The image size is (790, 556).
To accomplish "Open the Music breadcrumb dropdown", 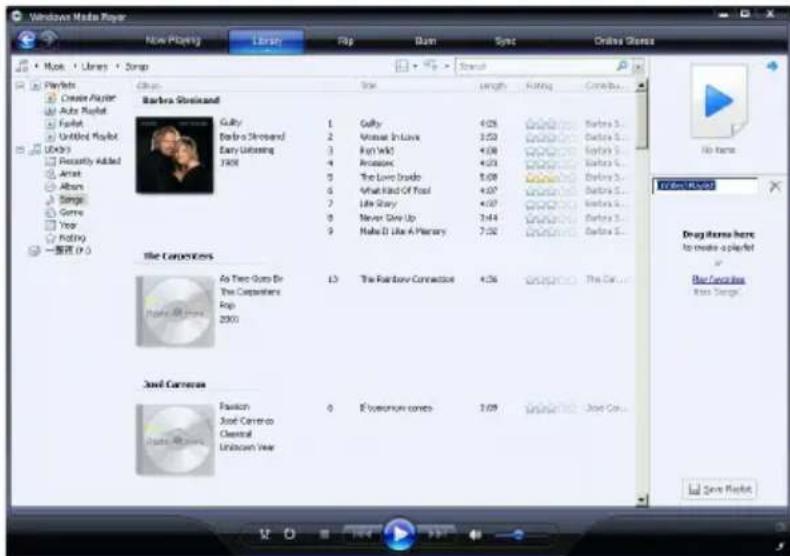I will 36,66.
